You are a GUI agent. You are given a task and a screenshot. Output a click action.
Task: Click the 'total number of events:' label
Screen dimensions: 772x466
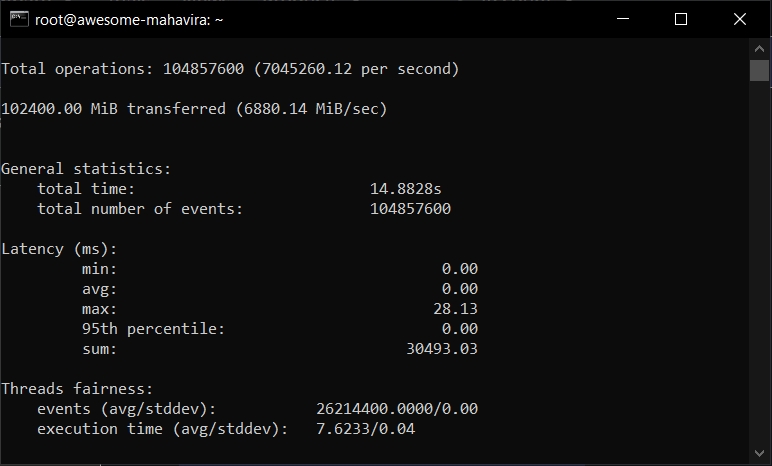140,209
